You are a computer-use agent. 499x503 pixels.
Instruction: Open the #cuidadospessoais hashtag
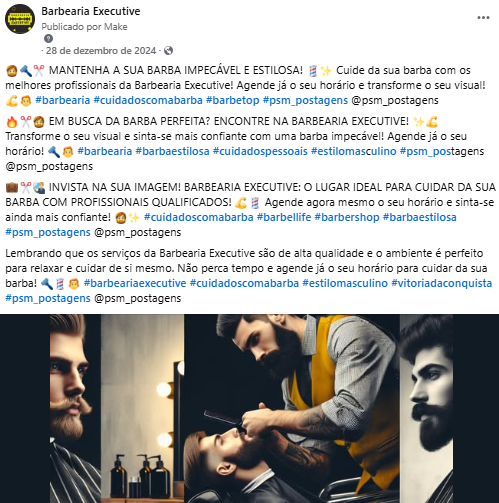coord(260,151)
